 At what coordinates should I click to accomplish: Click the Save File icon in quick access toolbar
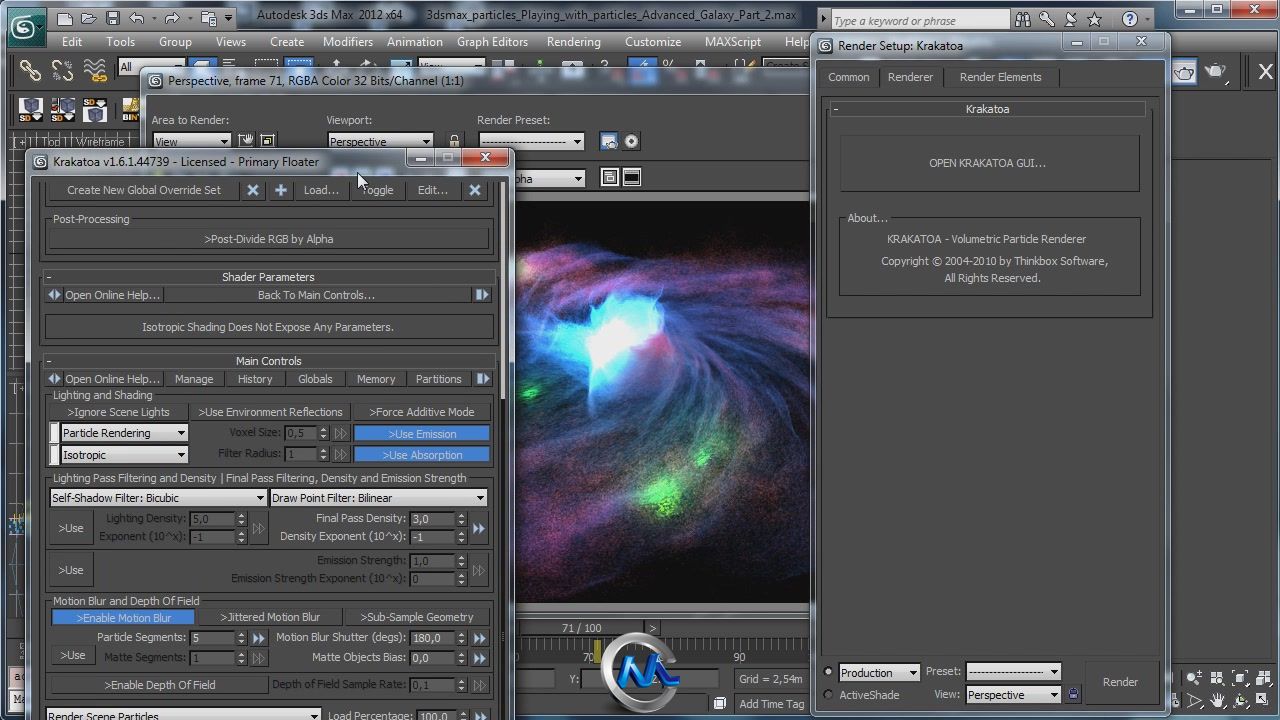pyautogui.click(x=113, y=18)
